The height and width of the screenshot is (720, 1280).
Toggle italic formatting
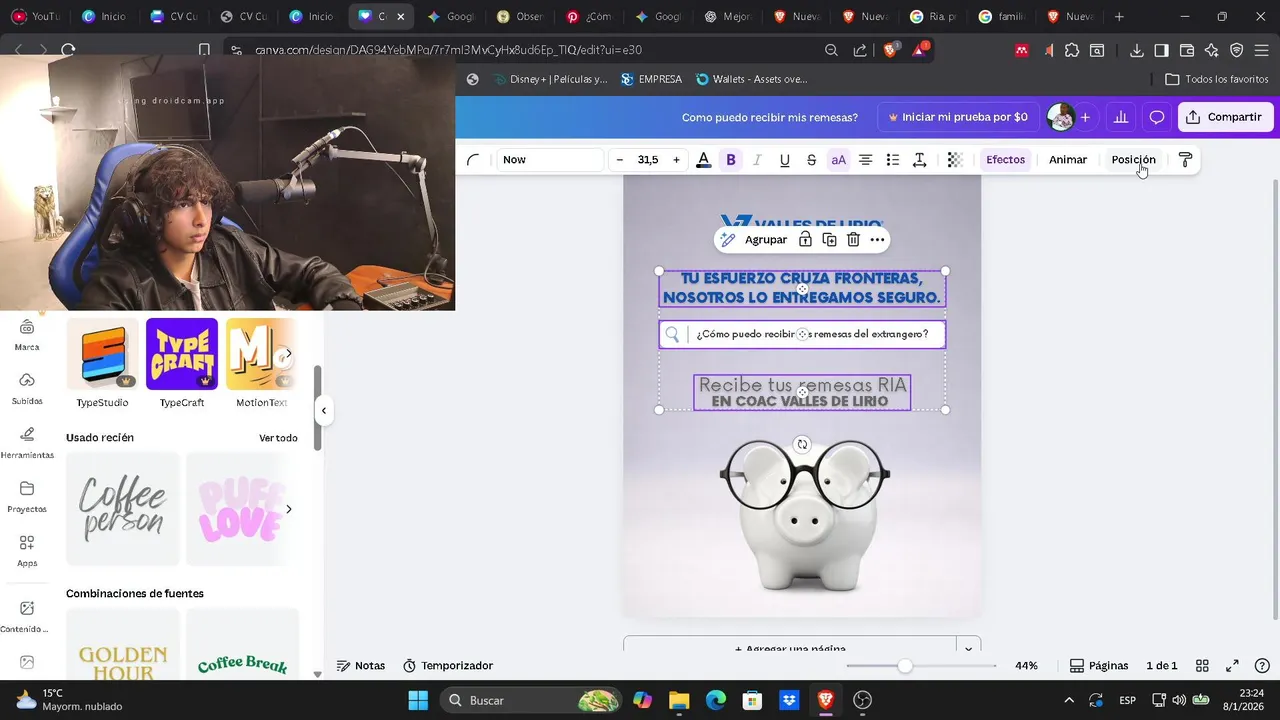tap(757, 160)
